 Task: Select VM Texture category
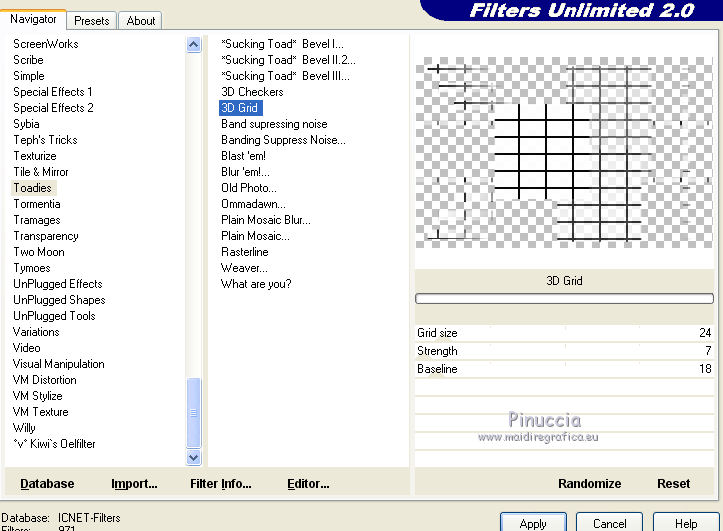tap(40, 412)
